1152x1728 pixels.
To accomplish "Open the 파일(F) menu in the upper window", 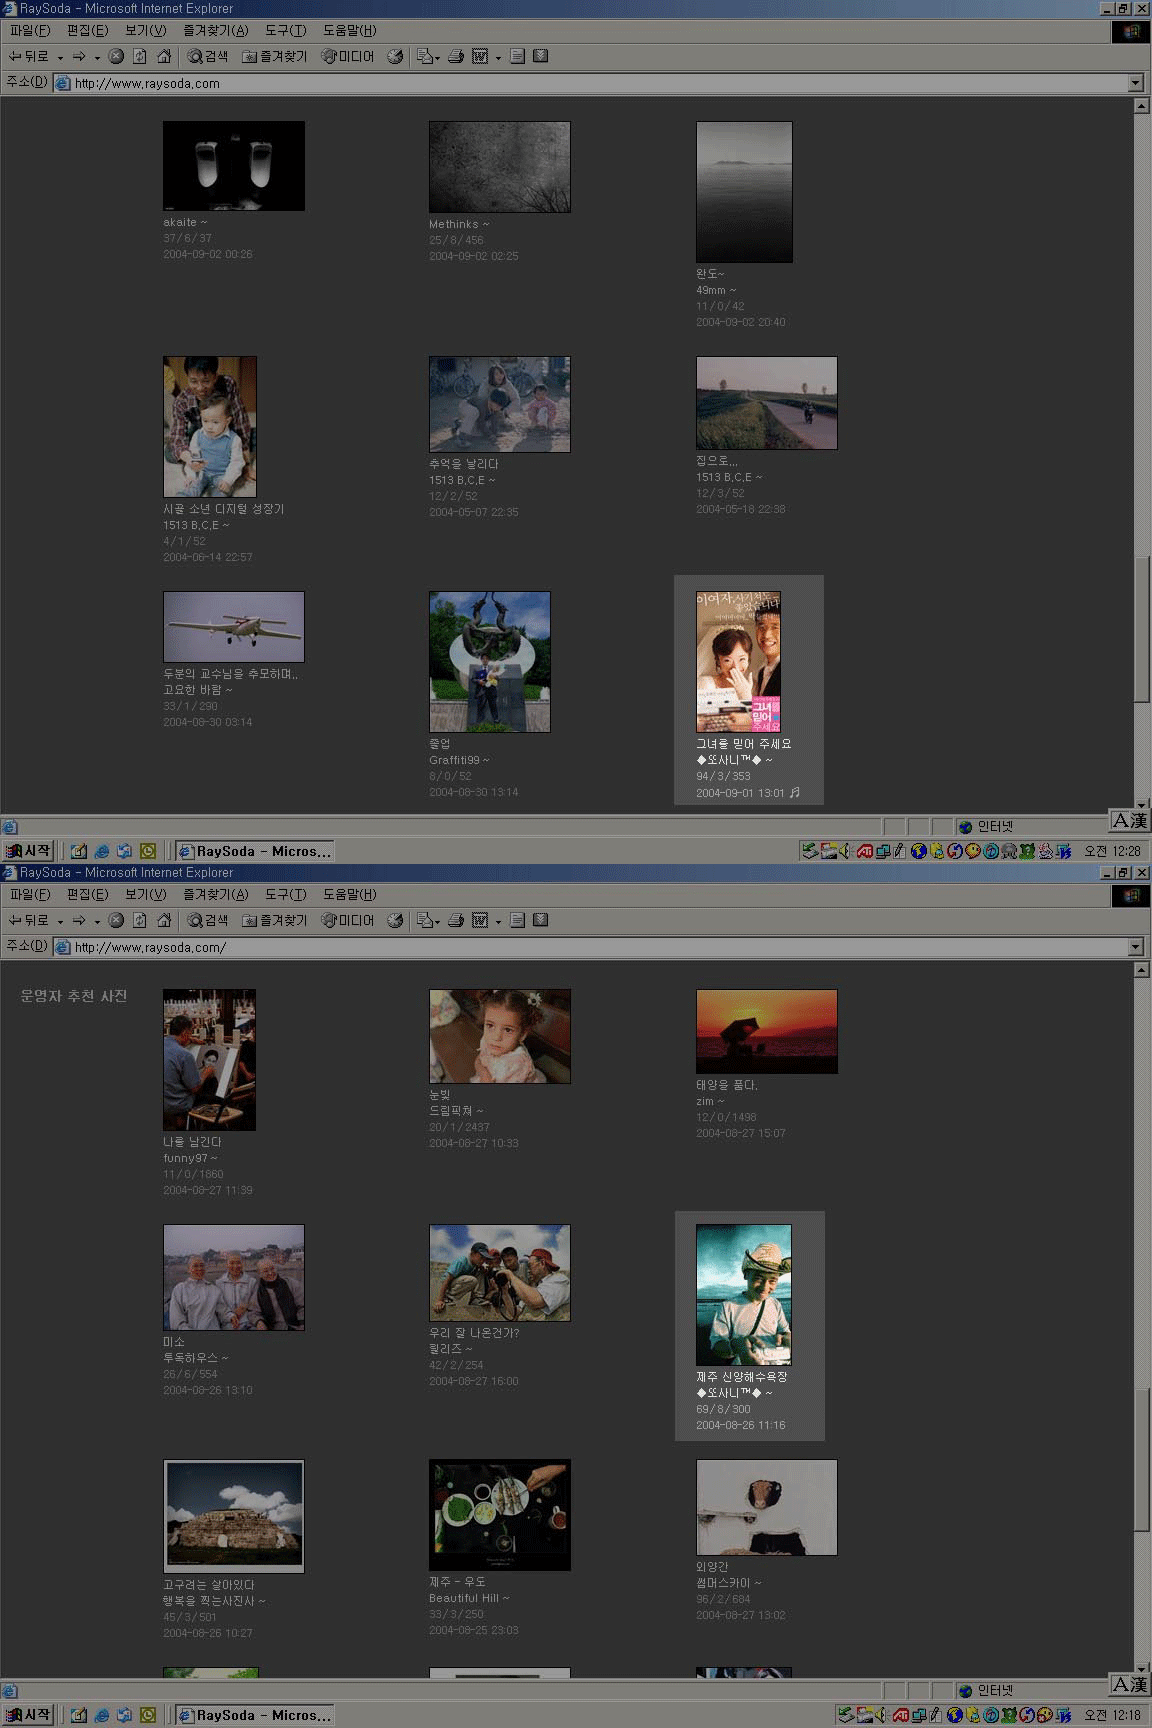I will [29, 31].
